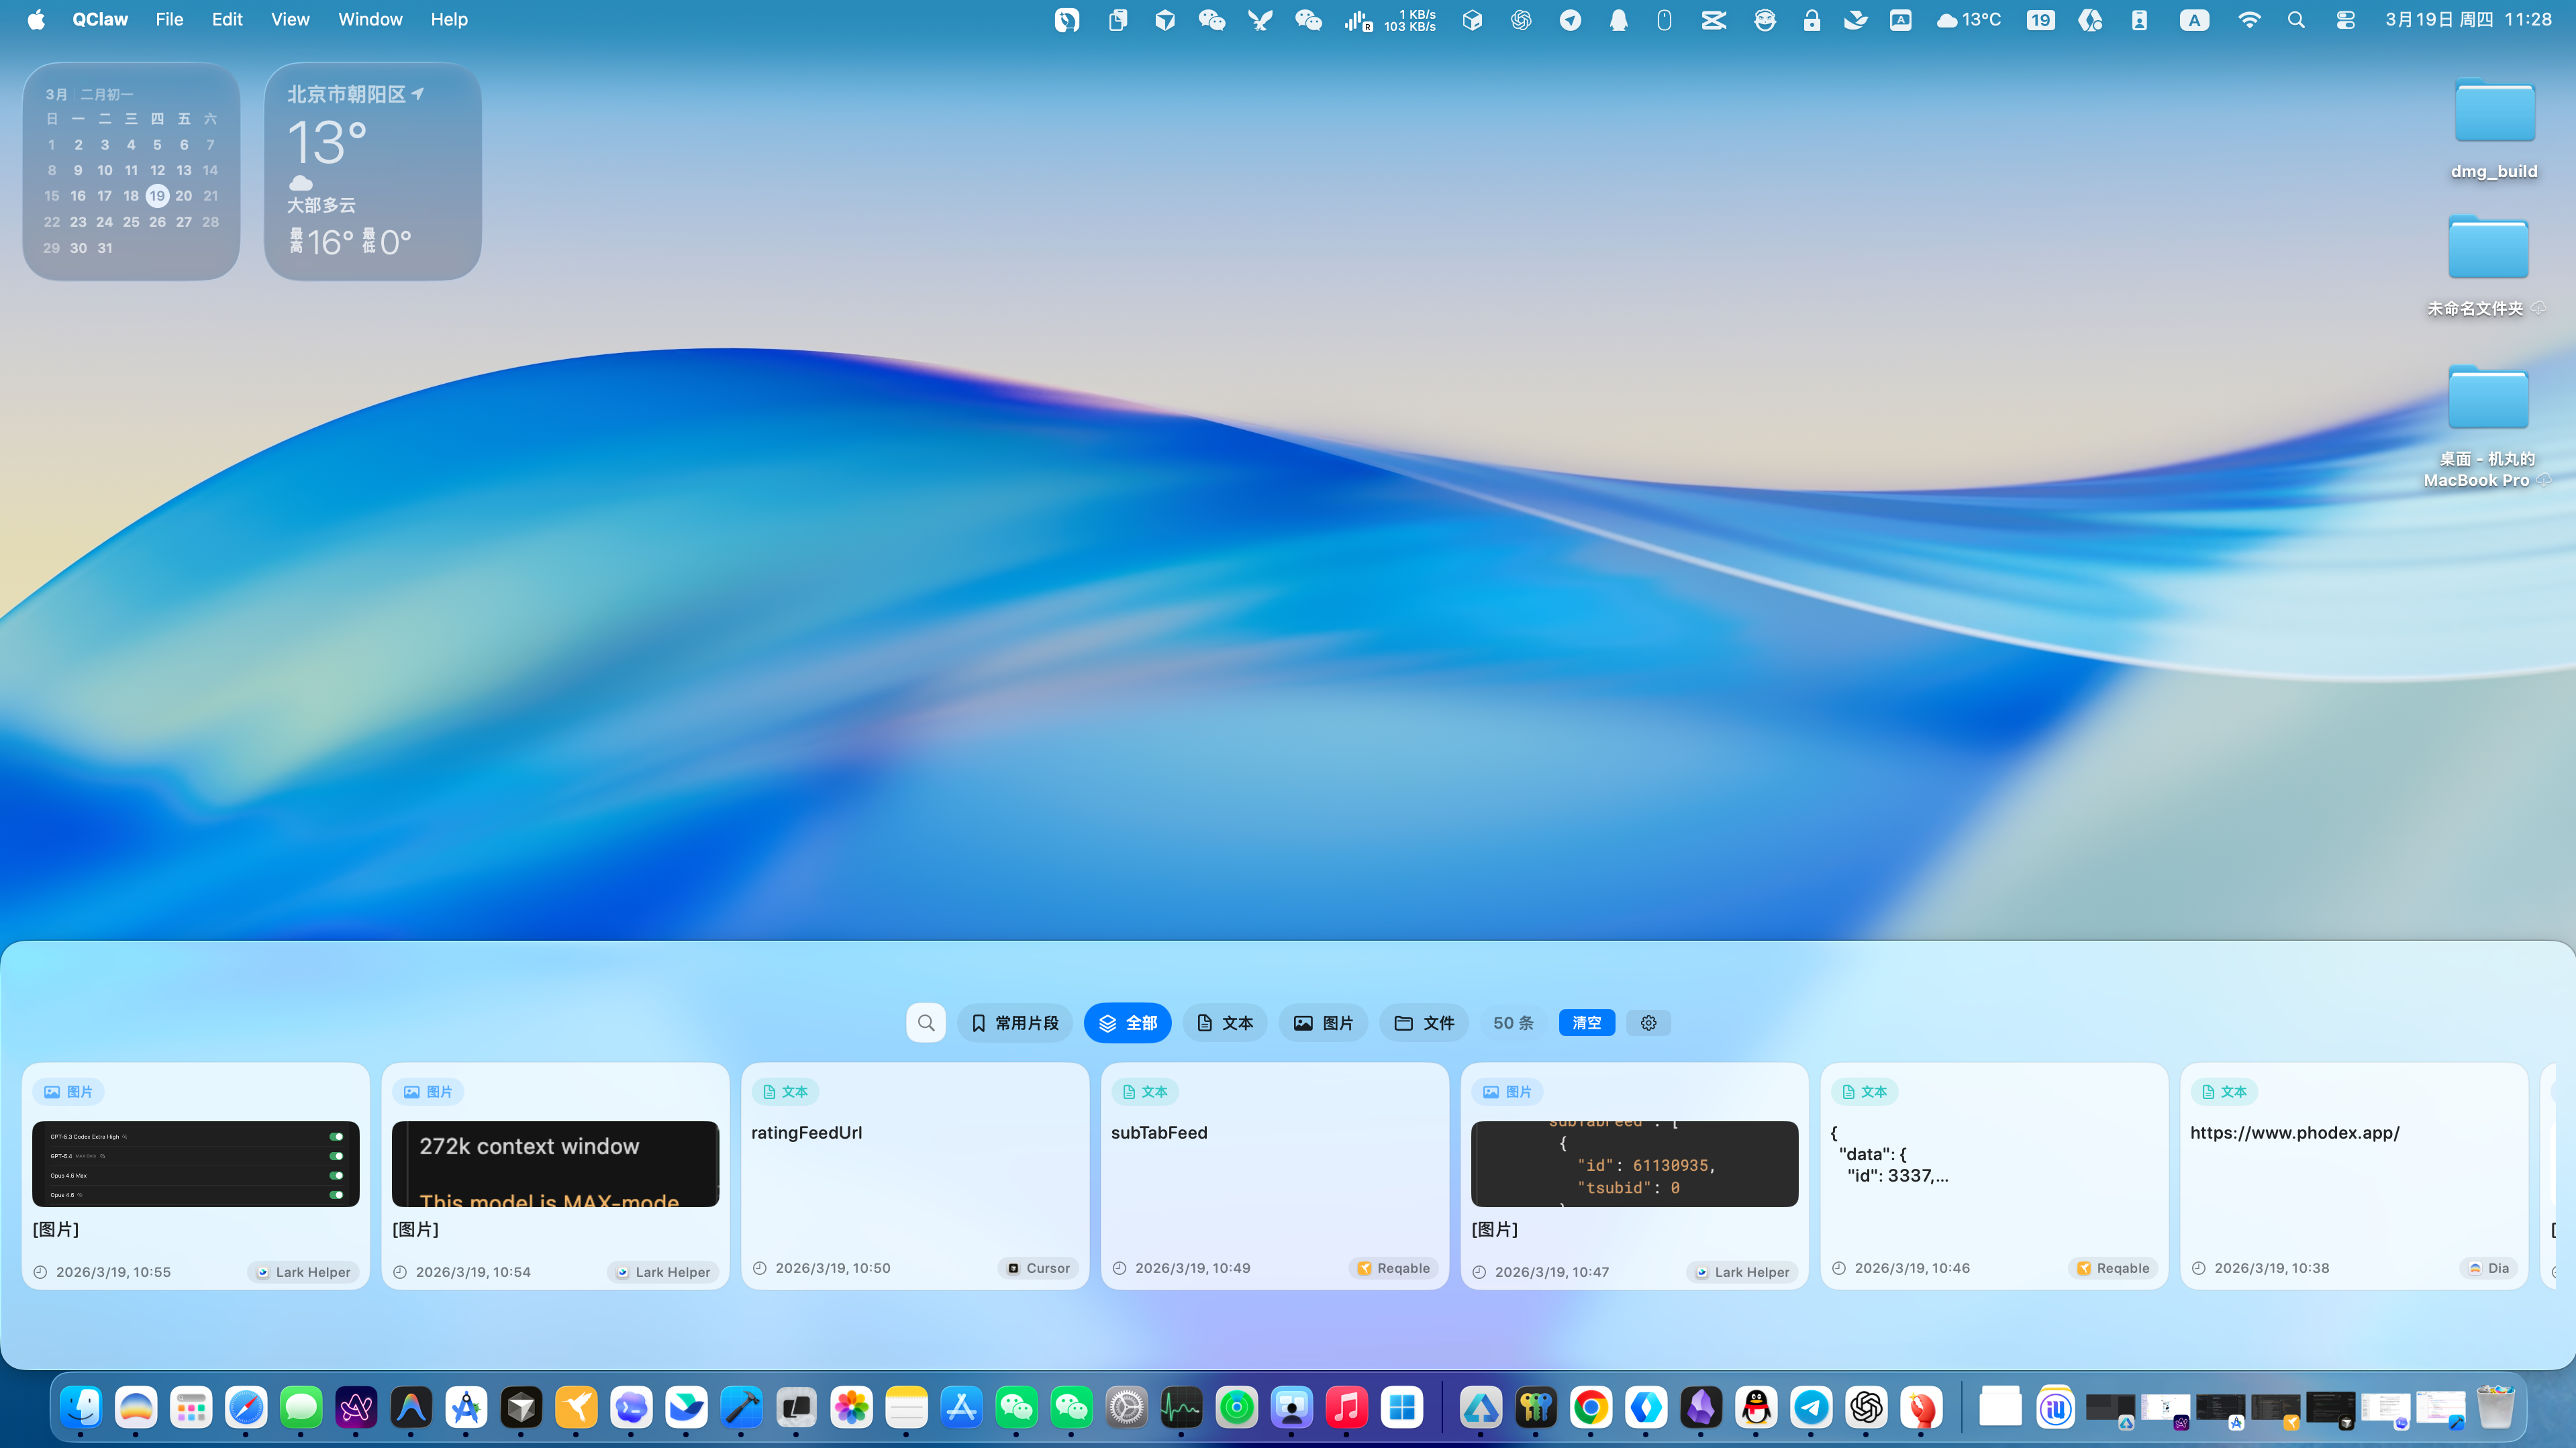Open Telegram from the Dock
The width and height of the screenshot is (2576, 1448).
click(1811, 1407)
